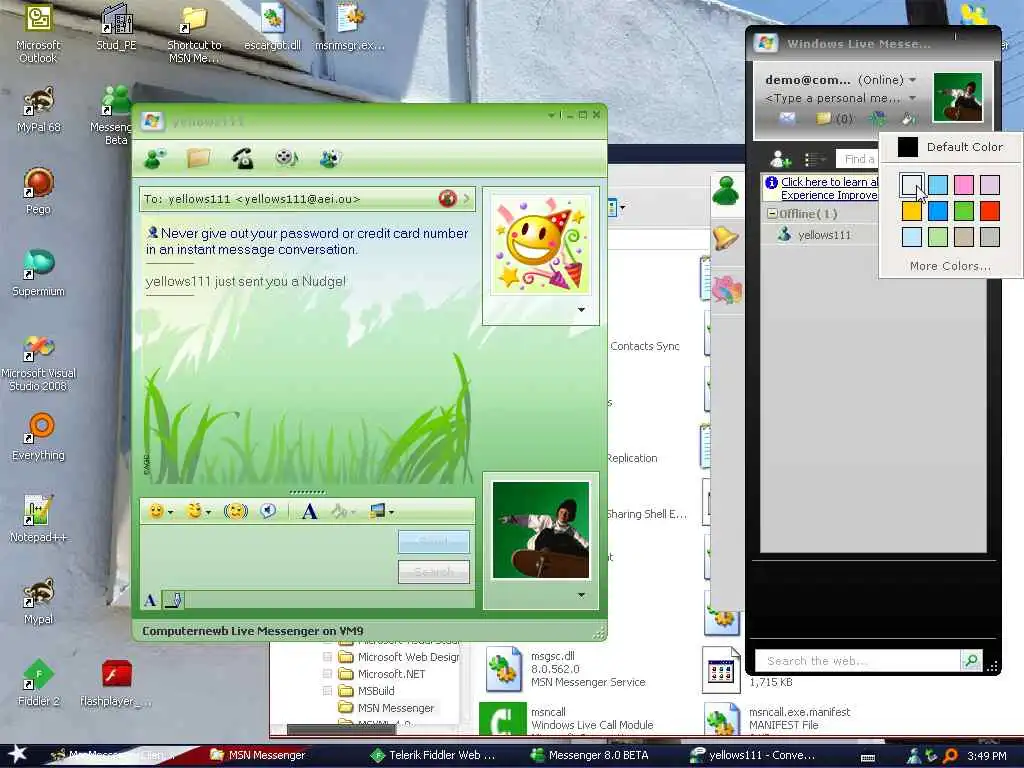Open the Everything desktop shortcut

click(38, 436)
